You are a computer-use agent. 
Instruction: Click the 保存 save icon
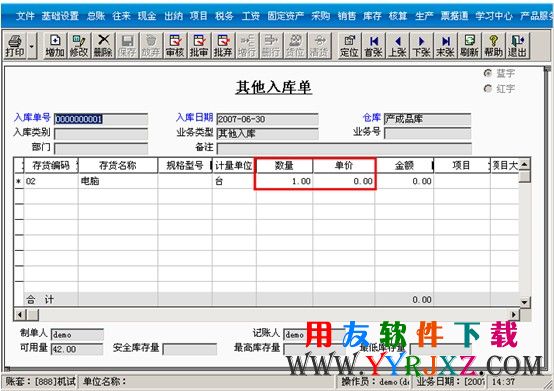click(x=127, y=46)
